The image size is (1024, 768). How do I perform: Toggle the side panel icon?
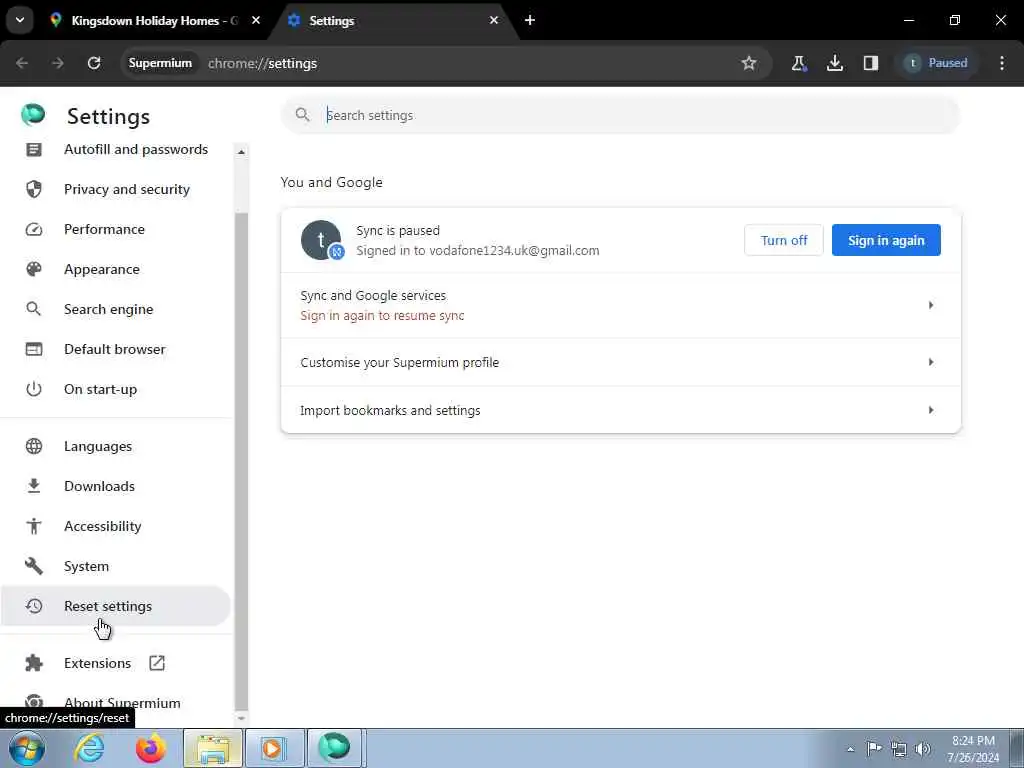pos(871,63)
